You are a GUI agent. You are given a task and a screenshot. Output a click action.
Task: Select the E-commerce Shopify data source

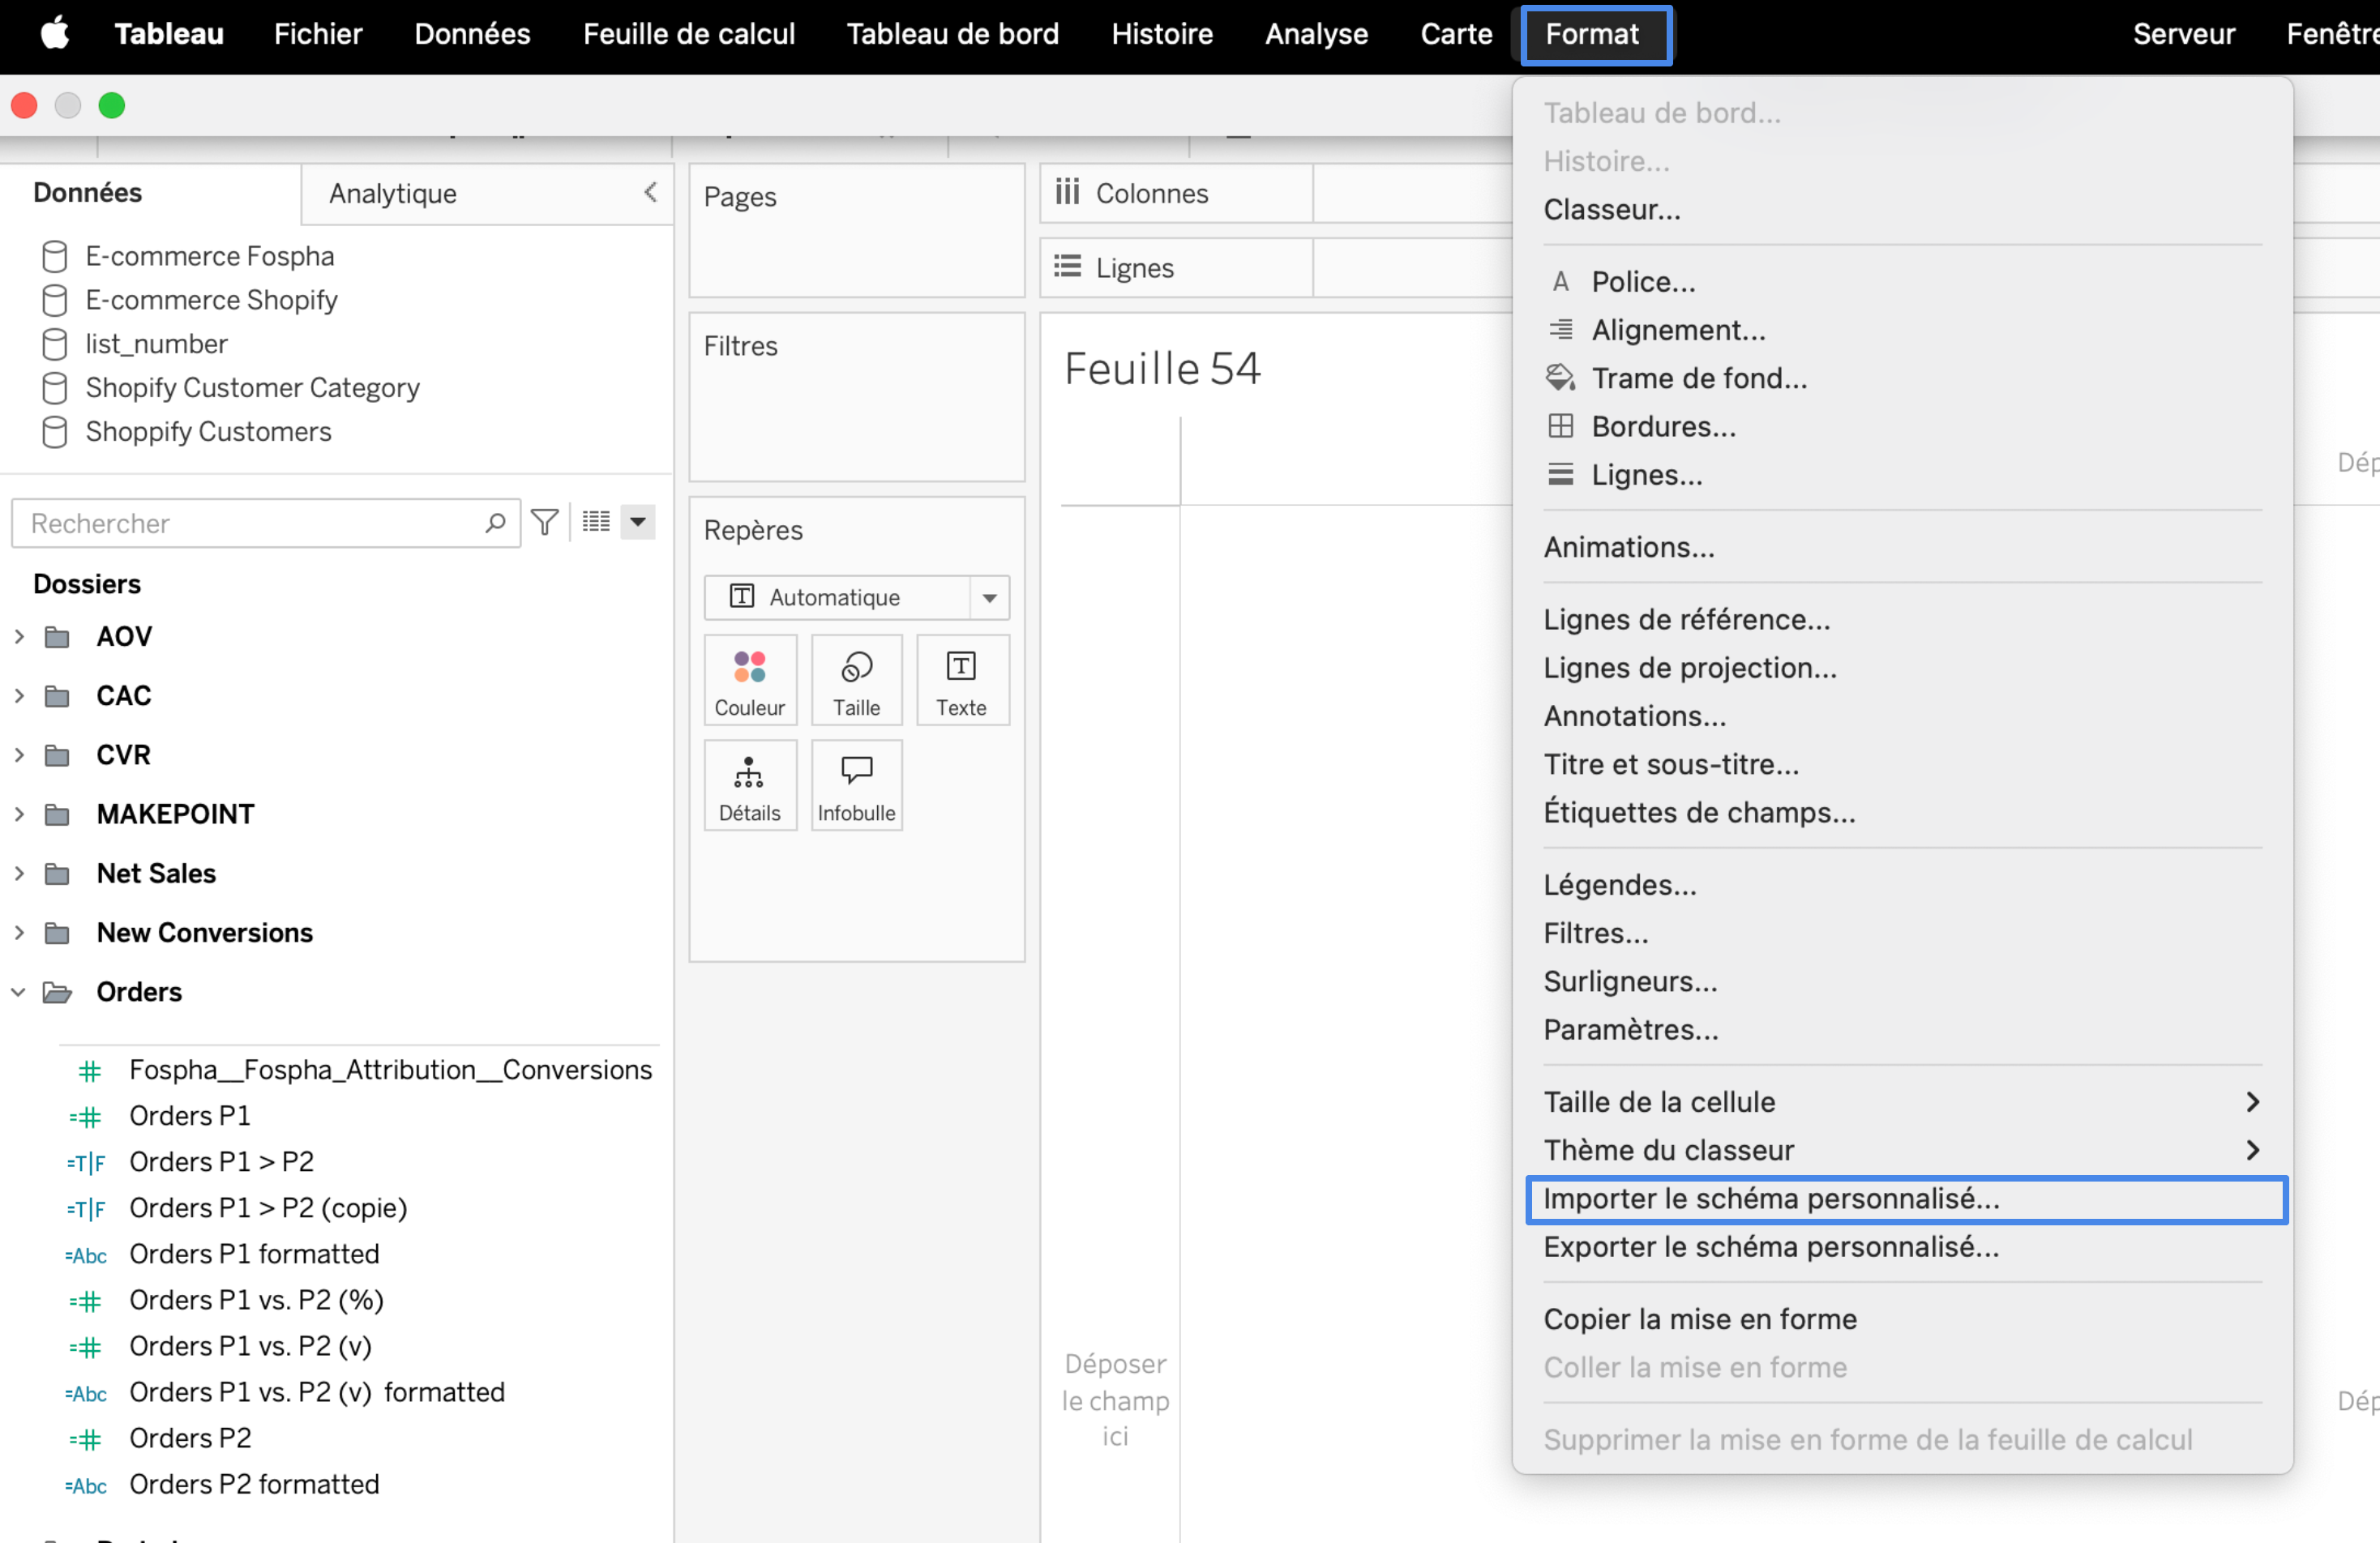tap(211, 300)
